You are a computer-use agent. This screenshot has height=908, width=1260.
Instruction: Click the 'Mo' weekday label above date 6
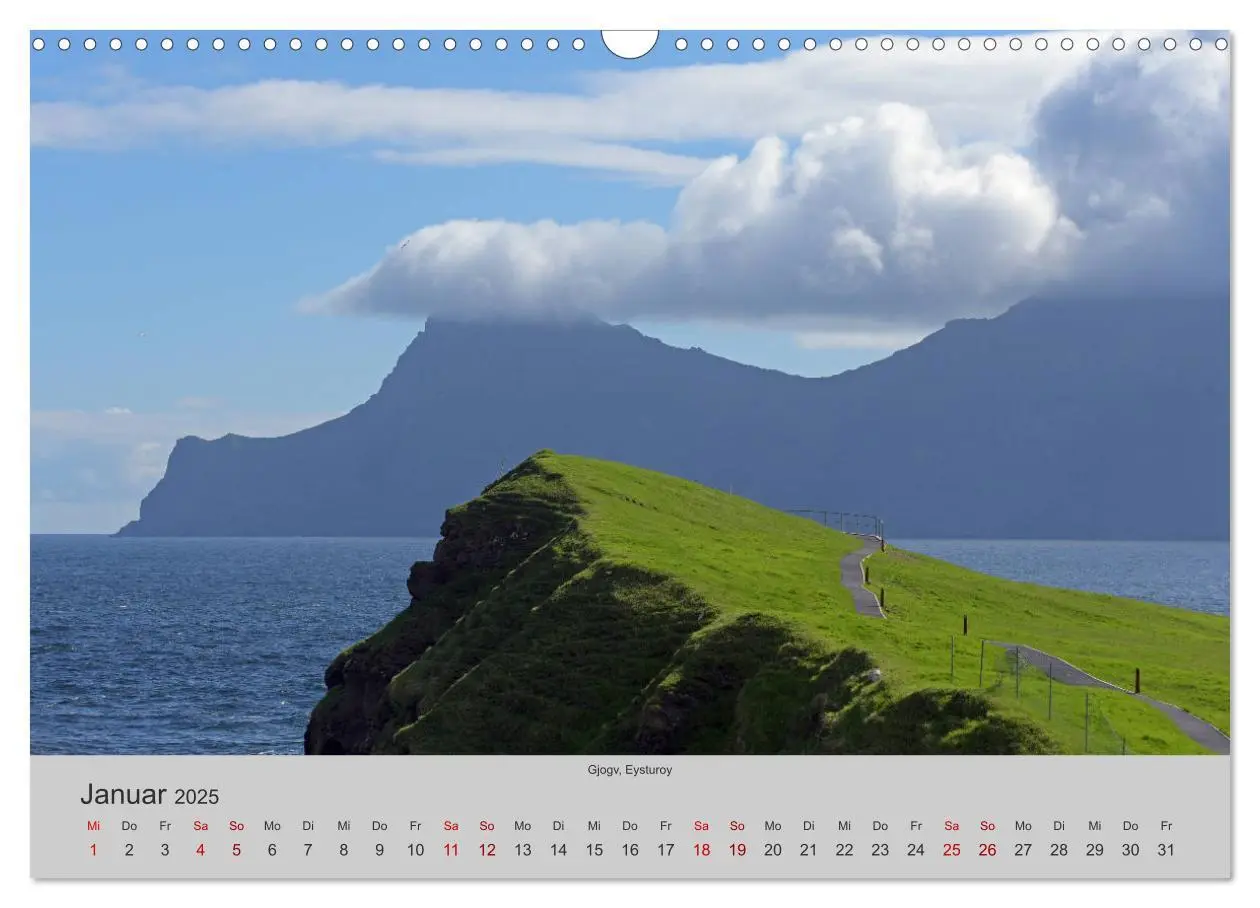point(272,826)
